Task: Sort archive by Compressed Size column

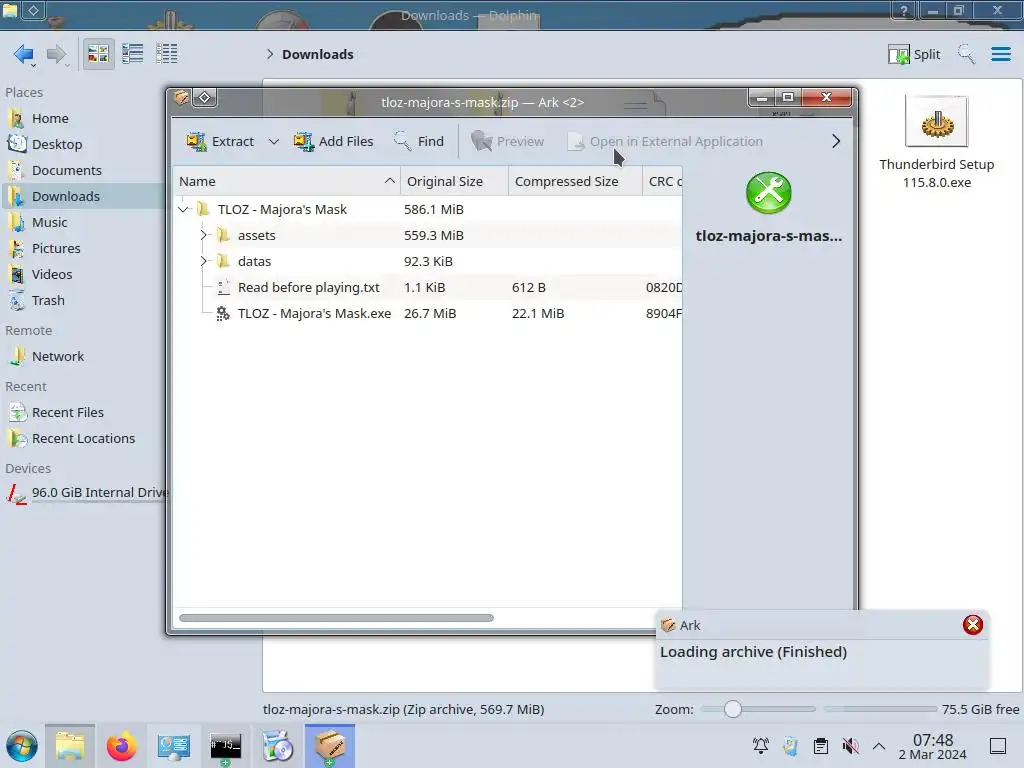Action: coord(575,182)
